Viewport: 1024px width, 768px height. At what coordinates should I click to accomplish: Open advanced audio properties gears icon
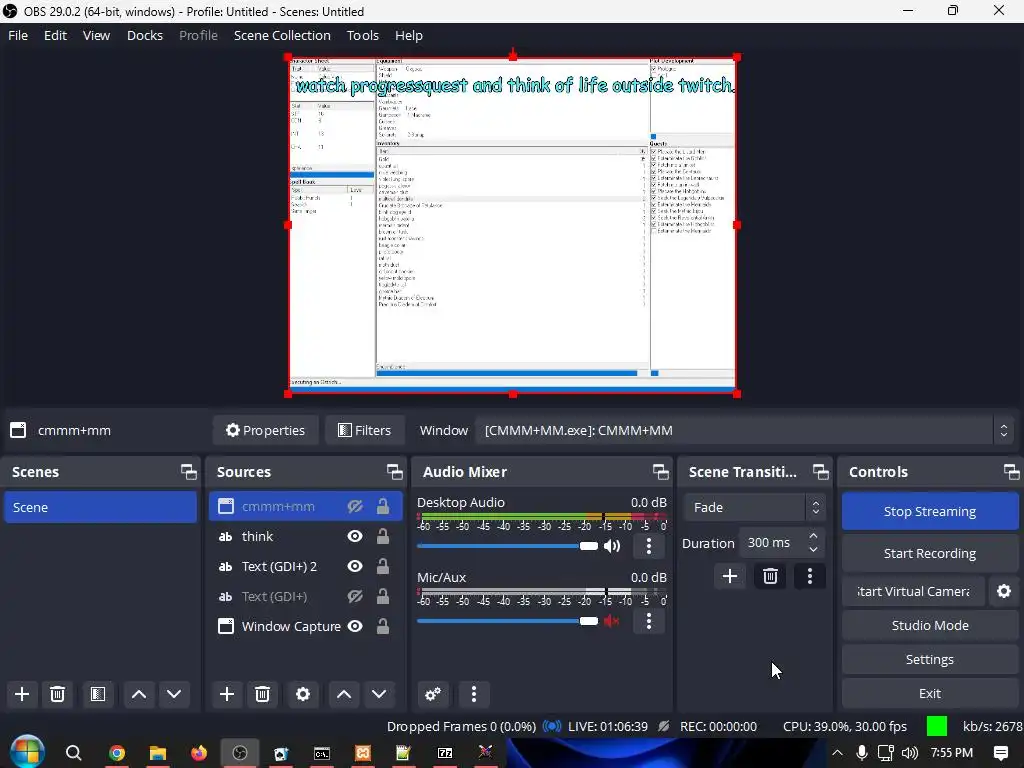pyautogui.click(x=433, y=694)
